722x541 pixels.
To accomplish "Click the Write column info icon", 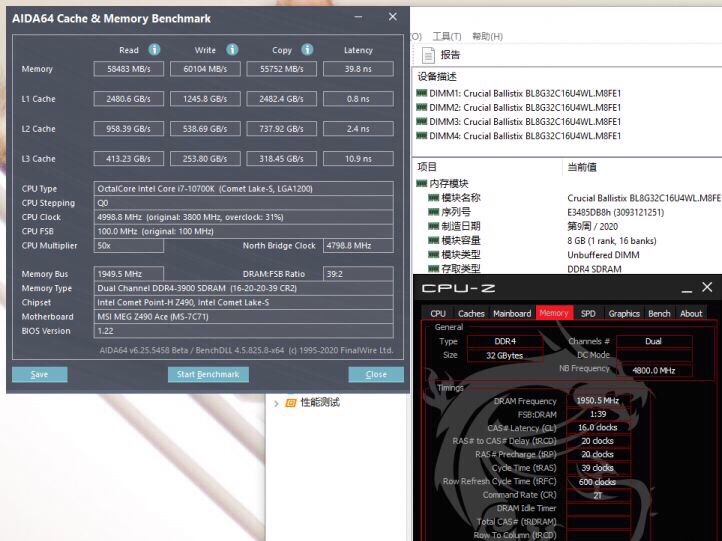I will (x=232, y=49).
